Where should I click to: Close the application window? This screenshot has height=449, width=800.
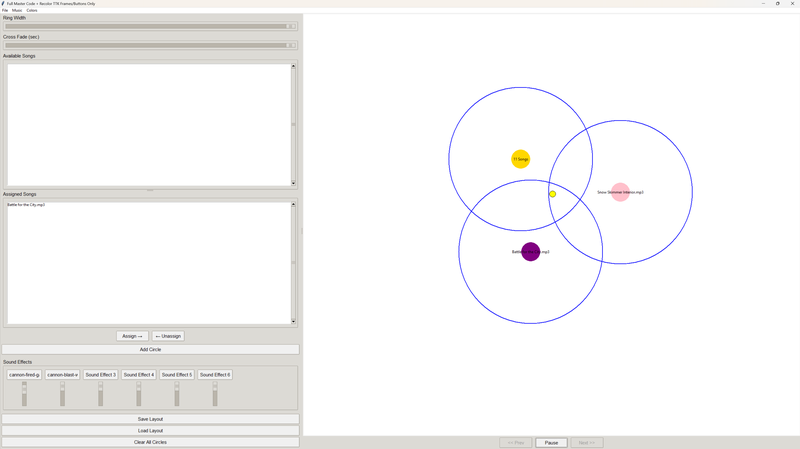[792, 4]
